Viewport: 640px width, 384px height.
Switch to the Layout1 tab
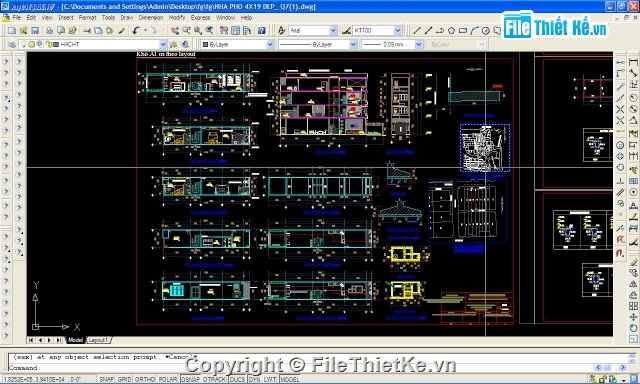pyautogui.click(x=98, y=340)
